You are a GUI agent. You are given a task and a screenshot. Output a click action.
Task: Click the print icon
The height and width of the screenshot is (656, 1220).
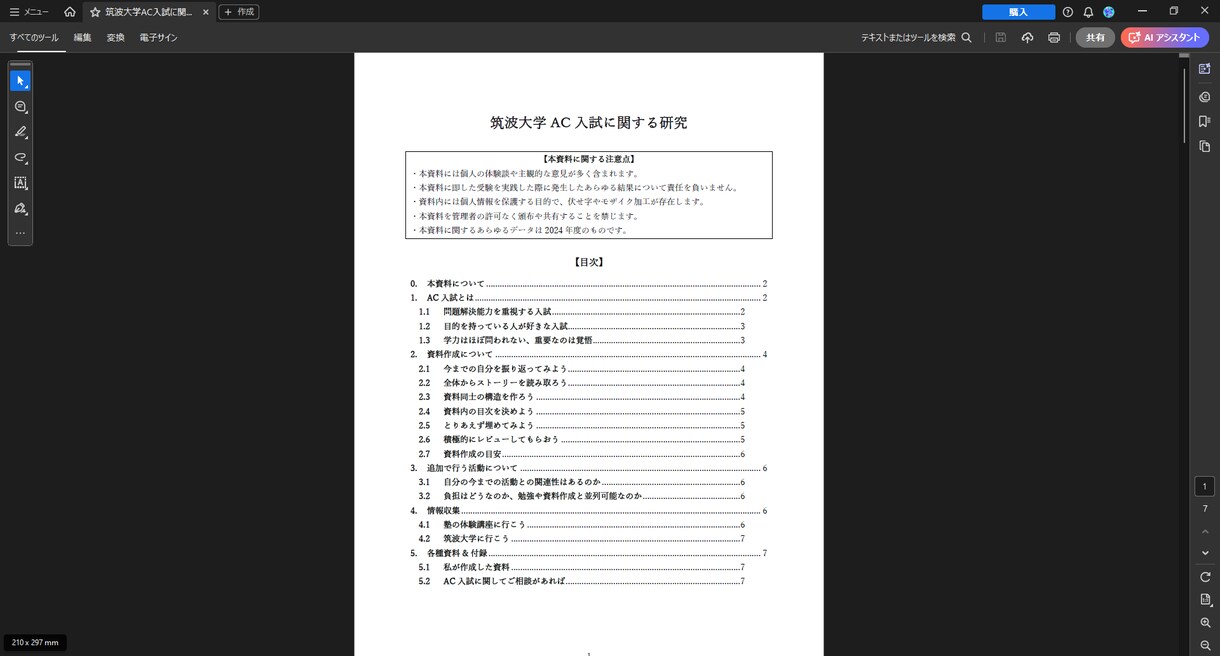point(1054,37)
